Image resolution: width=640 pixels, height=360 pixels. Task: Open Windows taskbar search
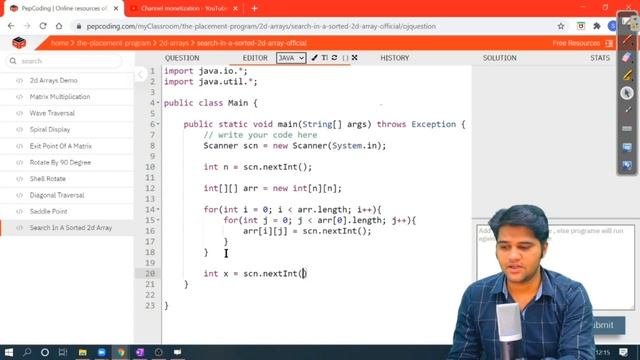(x=27, y=352)
